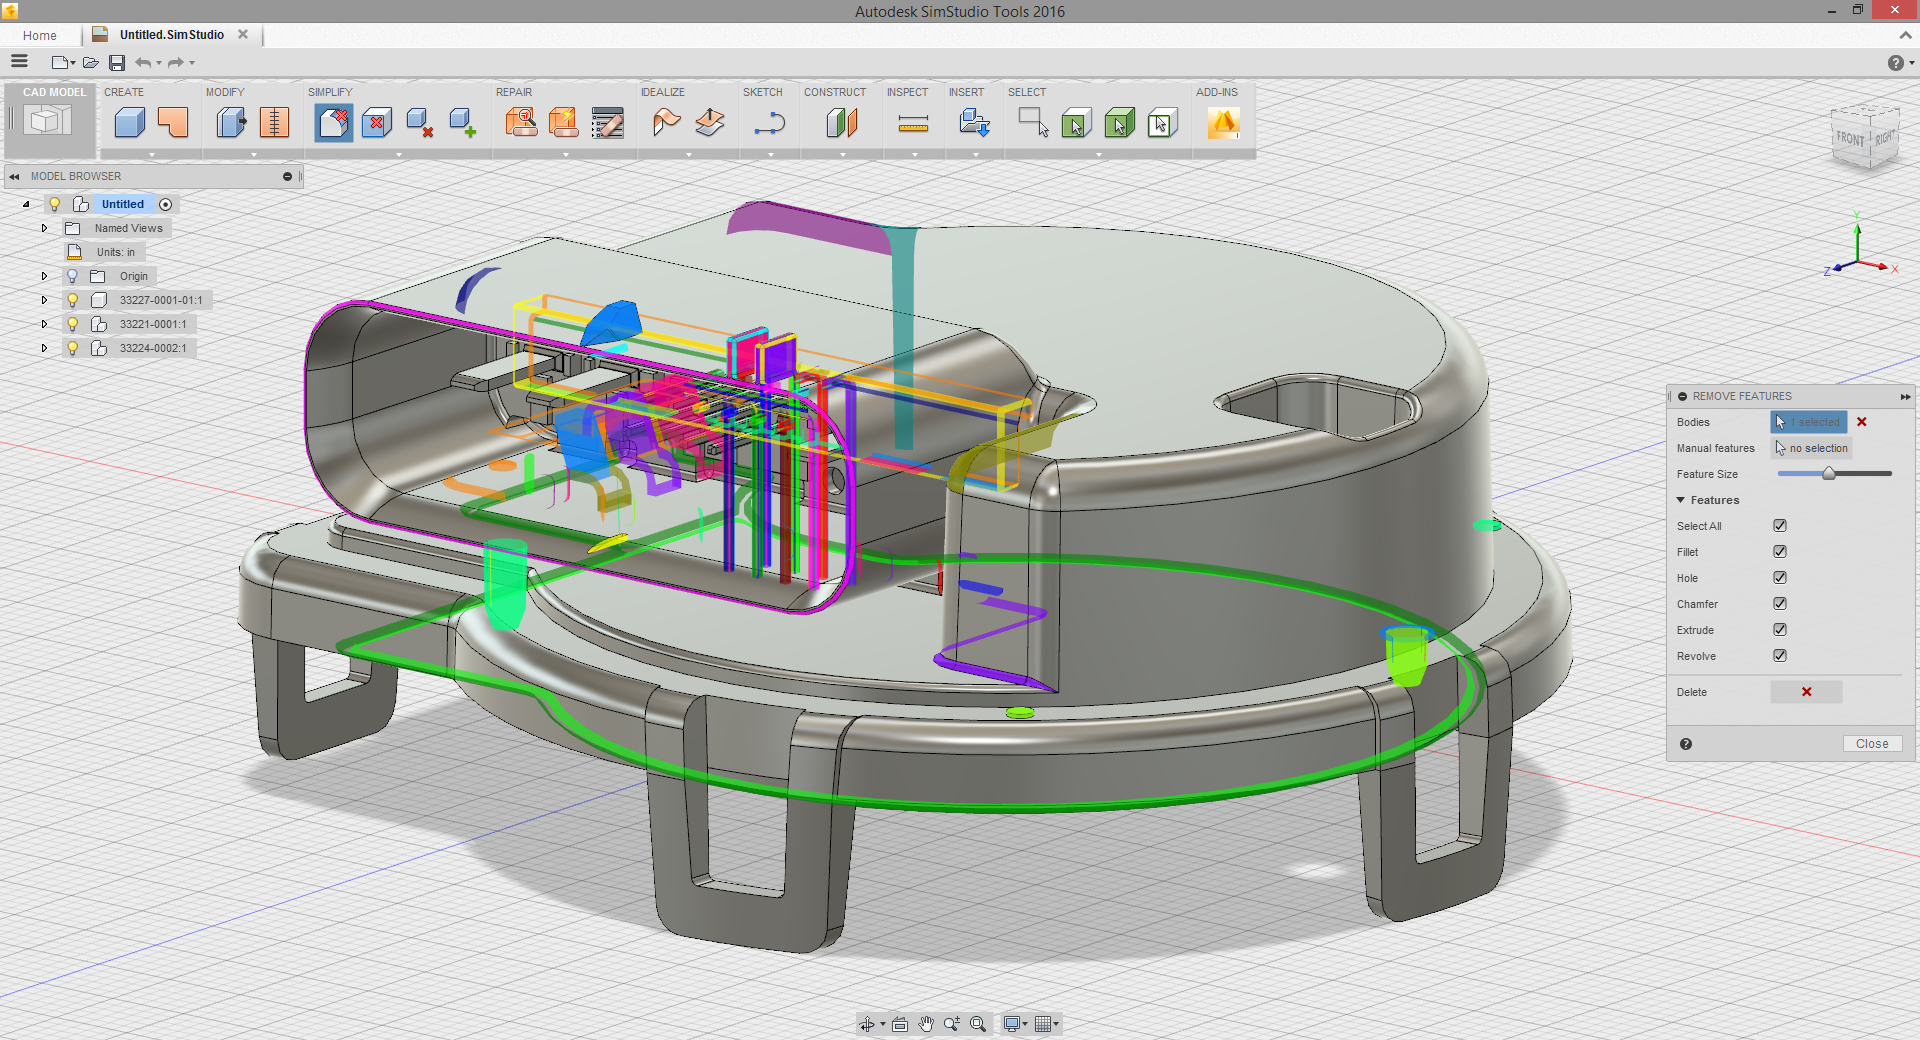Click the Save document icon
This screenshot has height=1040, width=1920.
pyautogui.click(x=116, y=62)
